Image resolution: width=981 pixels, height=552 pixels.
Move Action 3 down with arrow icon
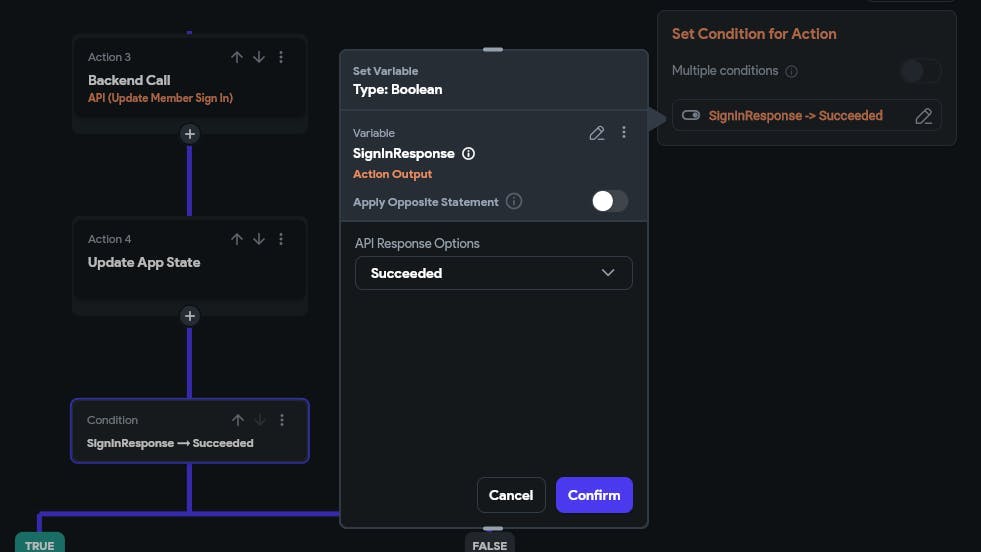(259, 57)
